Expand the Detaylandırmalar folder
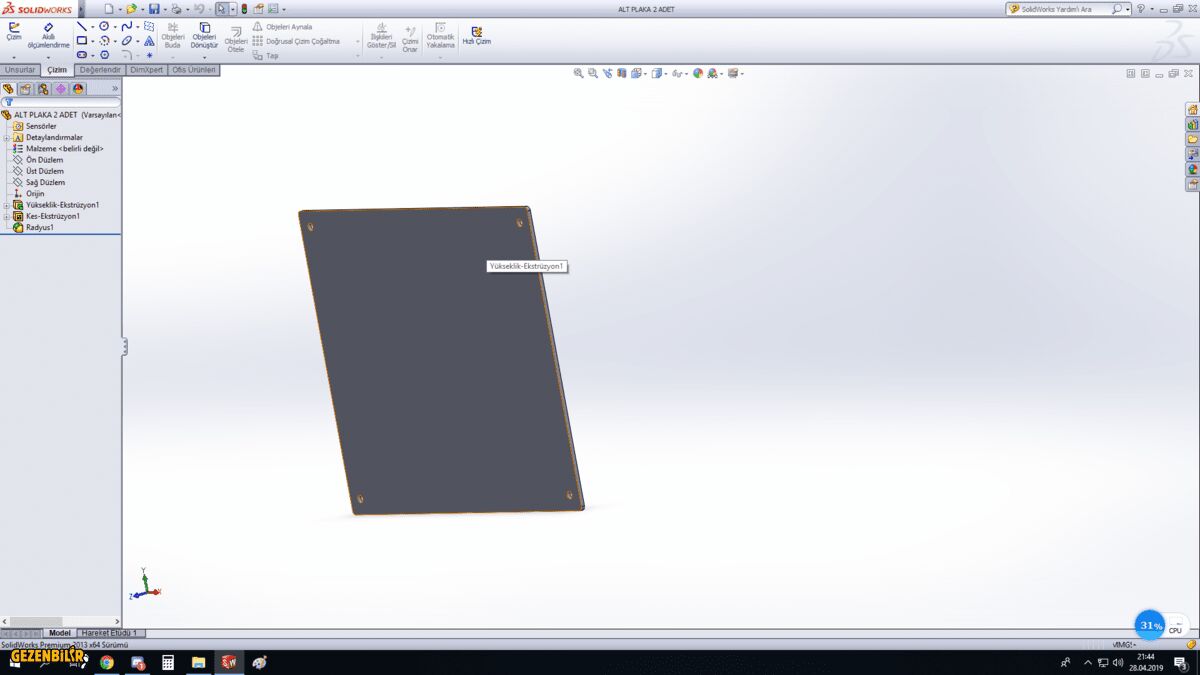This screenshot has height=675, width=1200. 6,138
